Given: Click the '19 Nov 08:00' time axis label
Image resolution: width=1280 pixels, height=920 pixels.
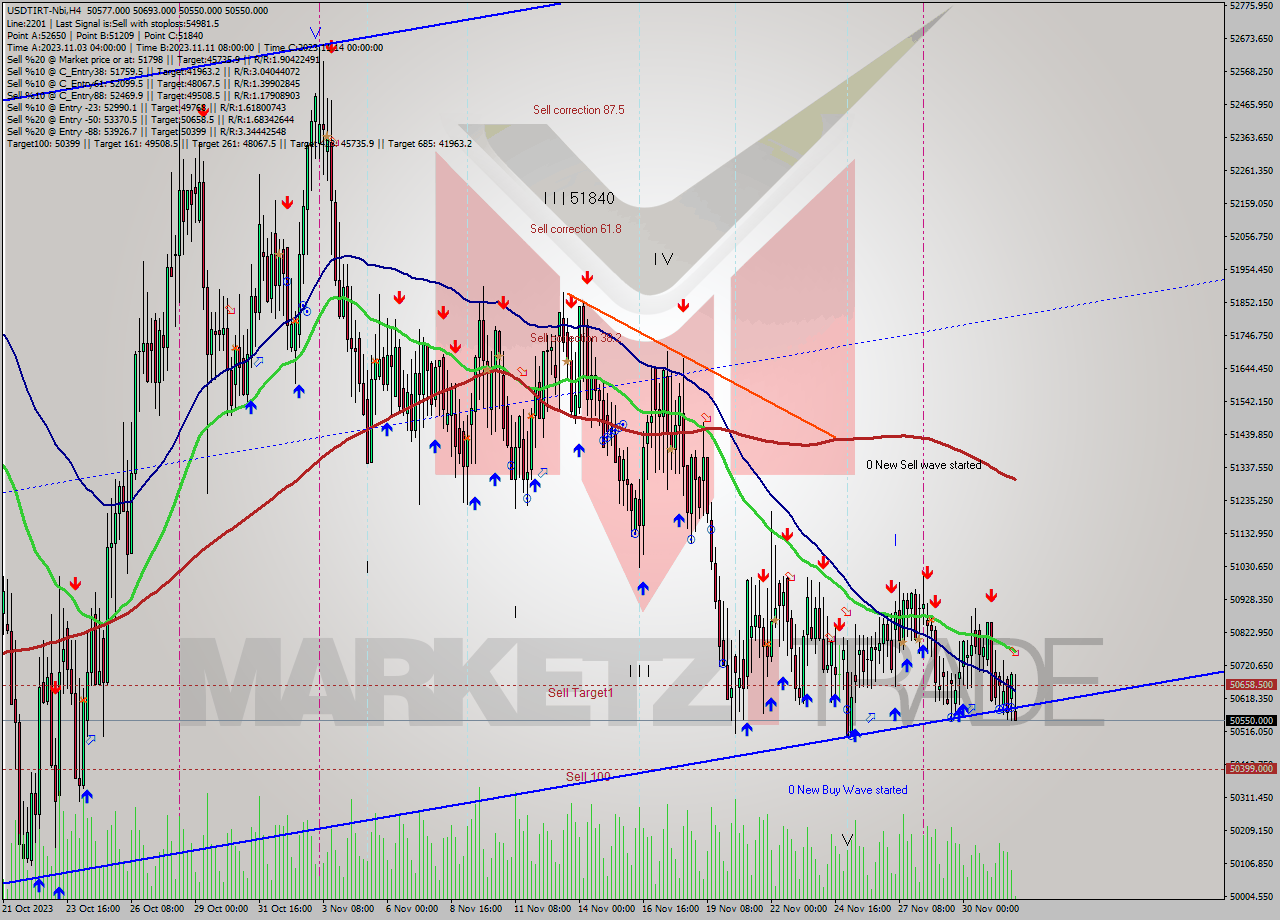Looking at the screenshot, I should tap(734, 909).
